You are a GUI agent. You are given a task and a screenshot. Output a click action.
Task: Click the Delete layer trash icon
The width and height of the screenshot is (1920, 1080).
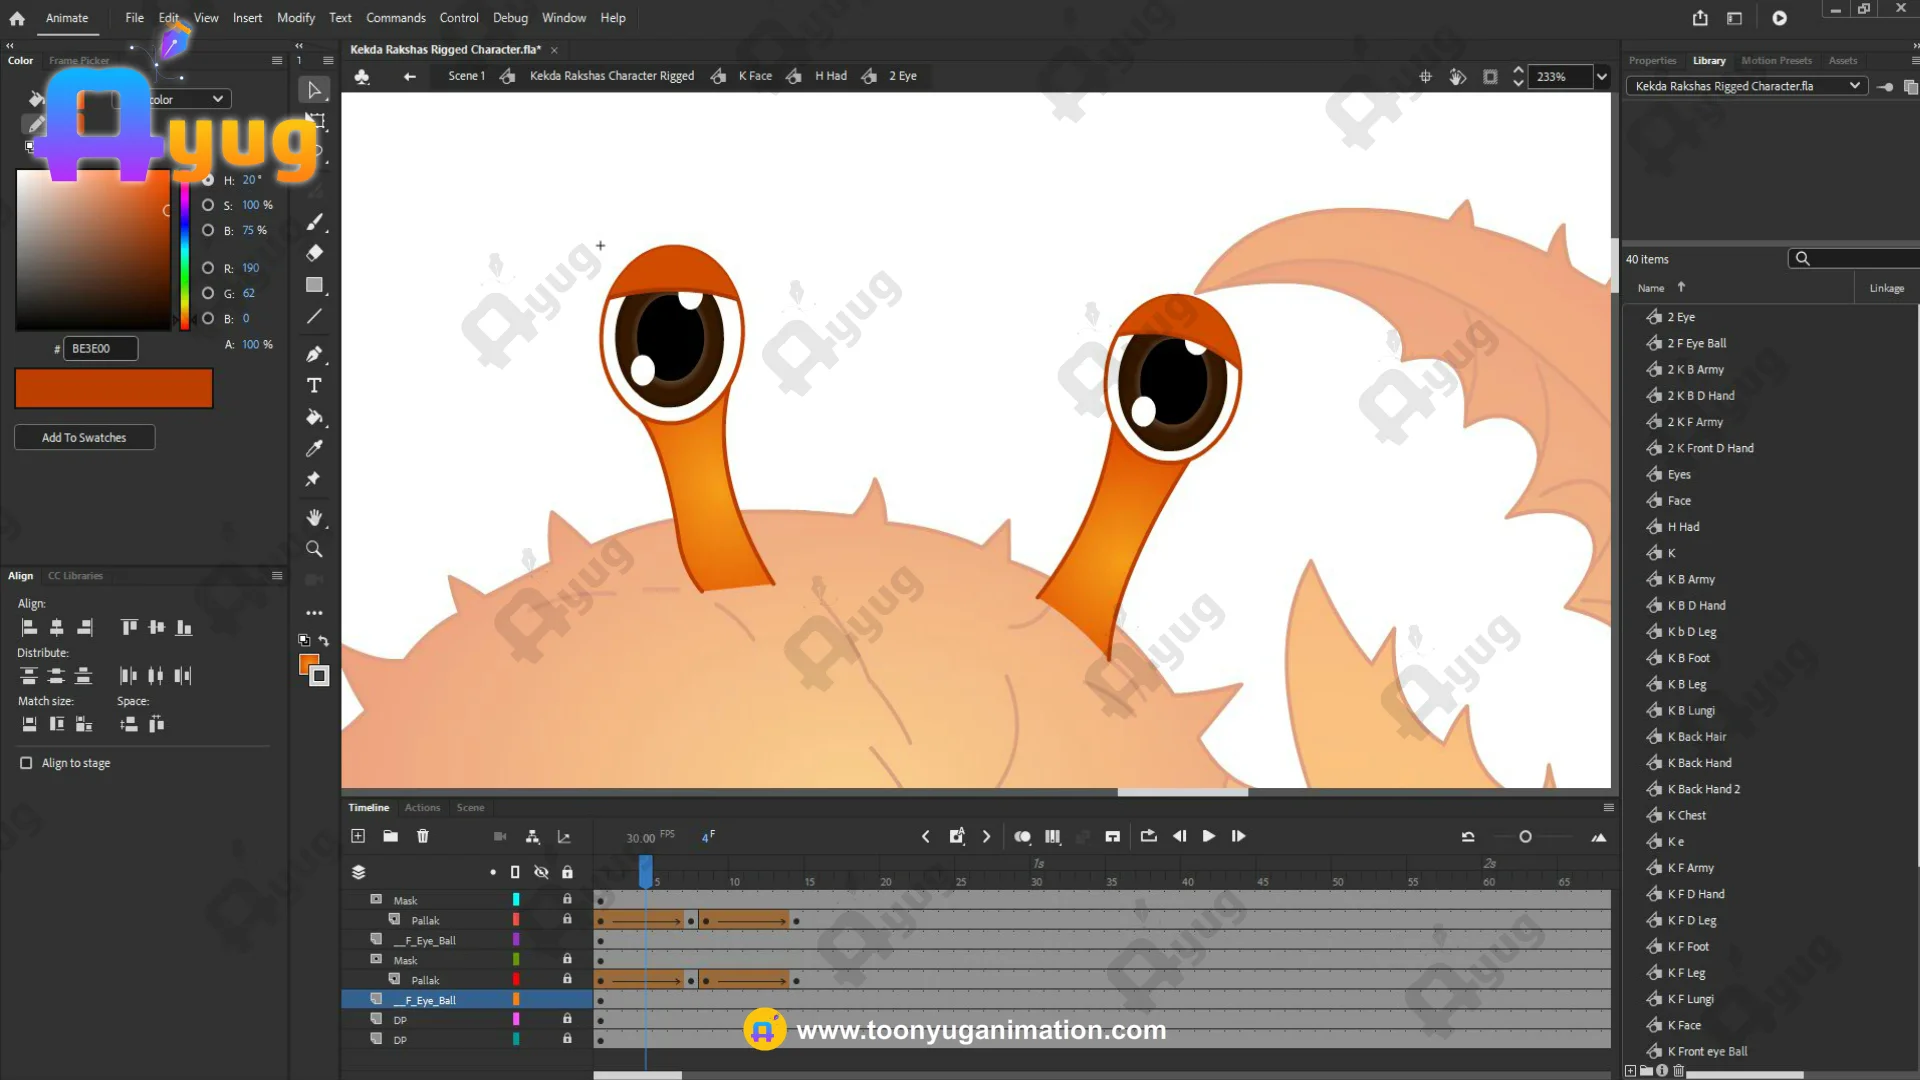[x=423, y=836]
